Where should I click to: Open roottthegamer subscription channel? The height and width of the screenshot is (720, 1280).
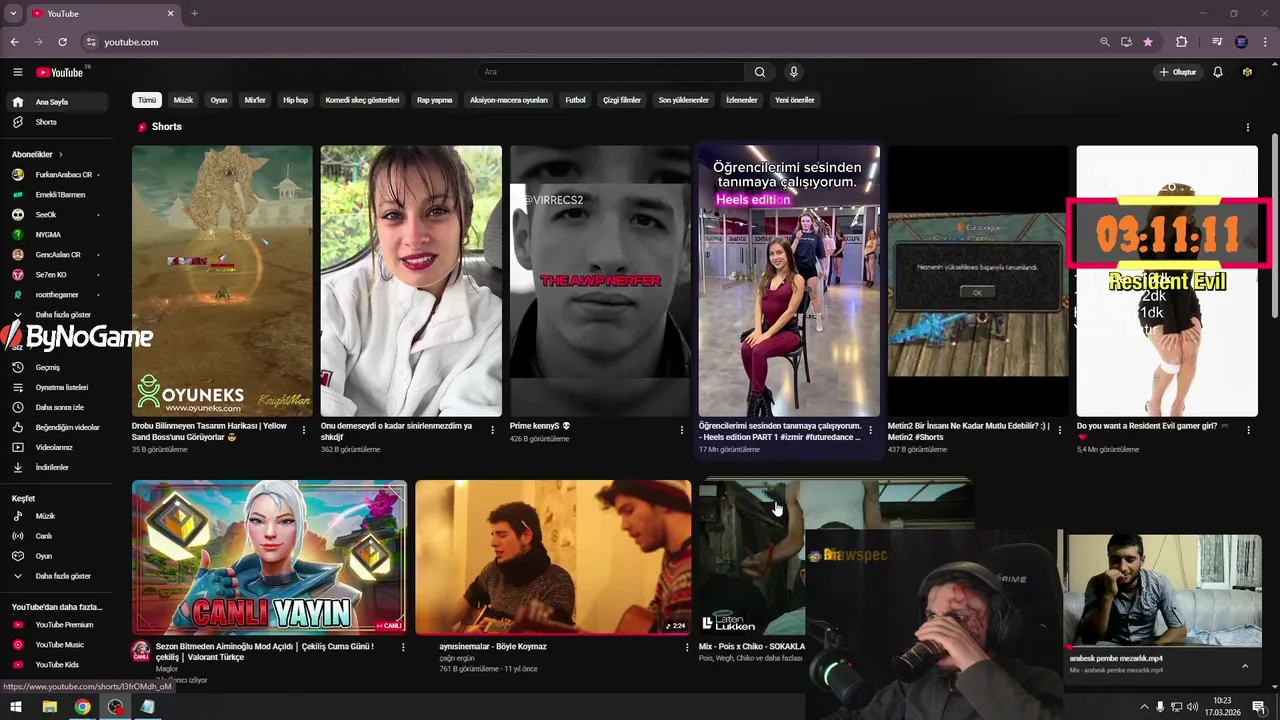point(60,295)
